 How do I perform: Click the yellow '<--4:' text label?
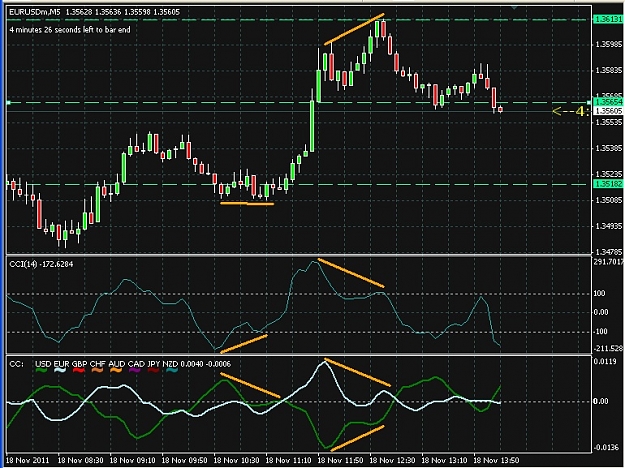pos(571,111)
